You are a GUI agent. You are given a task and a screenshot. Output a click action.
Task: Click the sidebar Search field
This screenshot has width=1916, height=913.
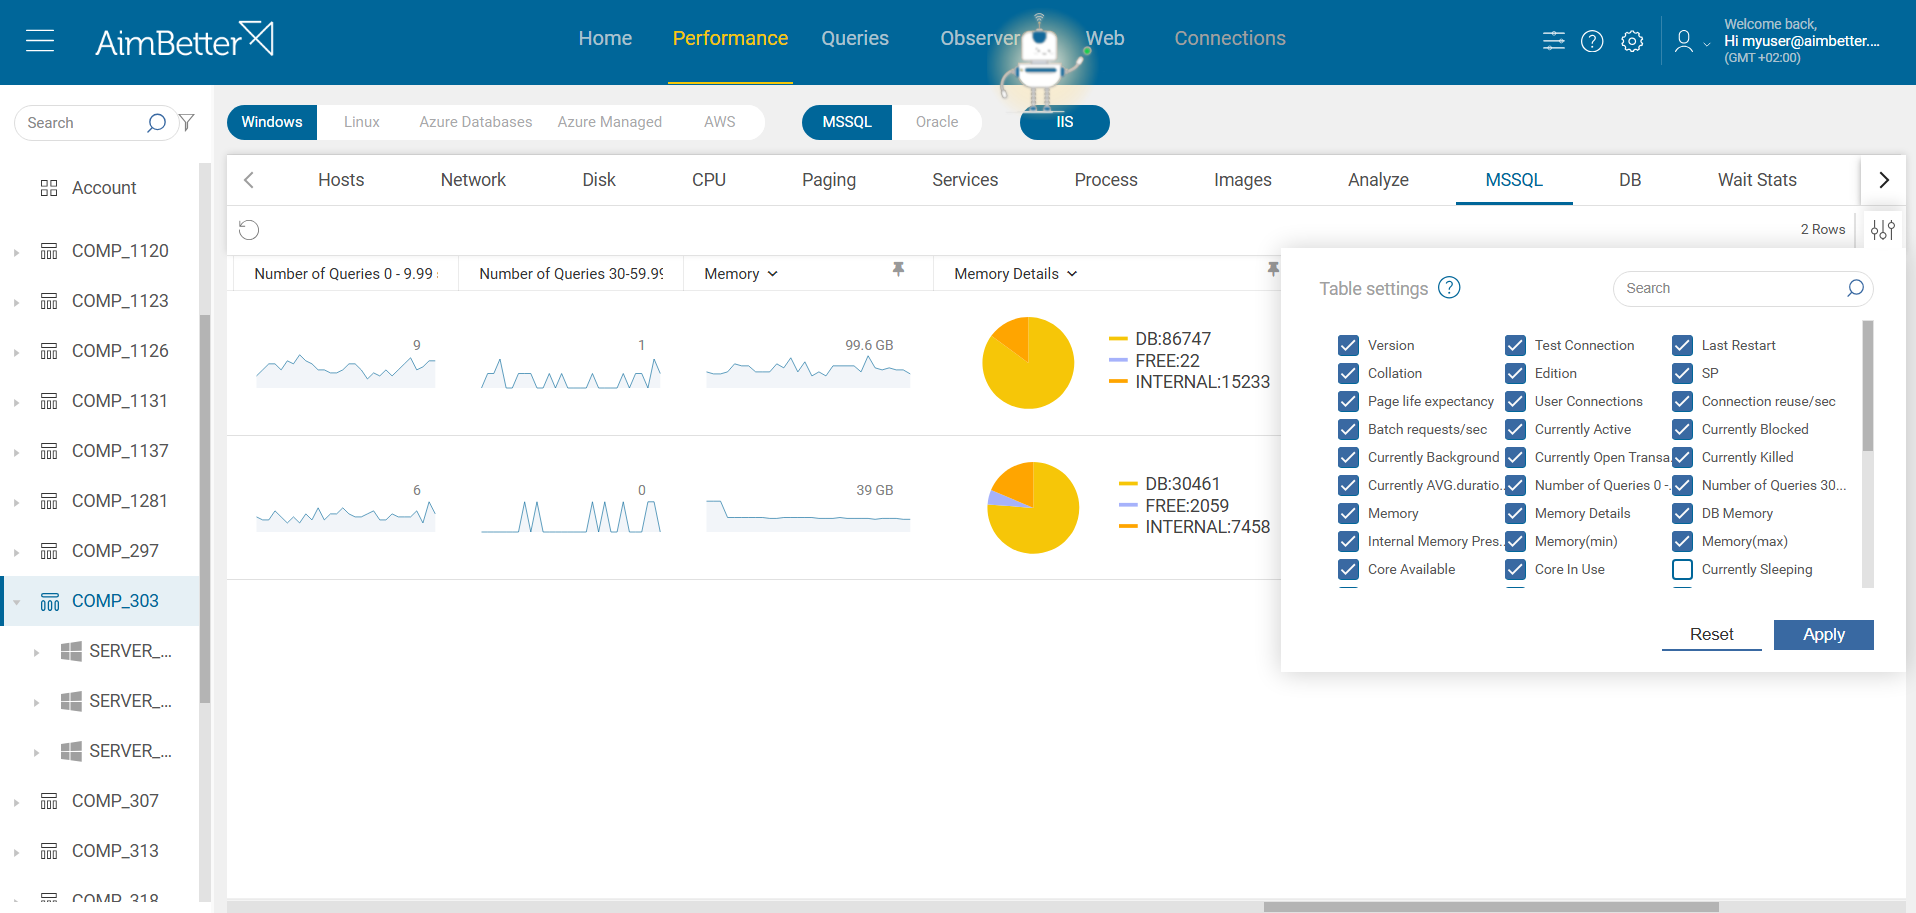[x=95, y=123]
